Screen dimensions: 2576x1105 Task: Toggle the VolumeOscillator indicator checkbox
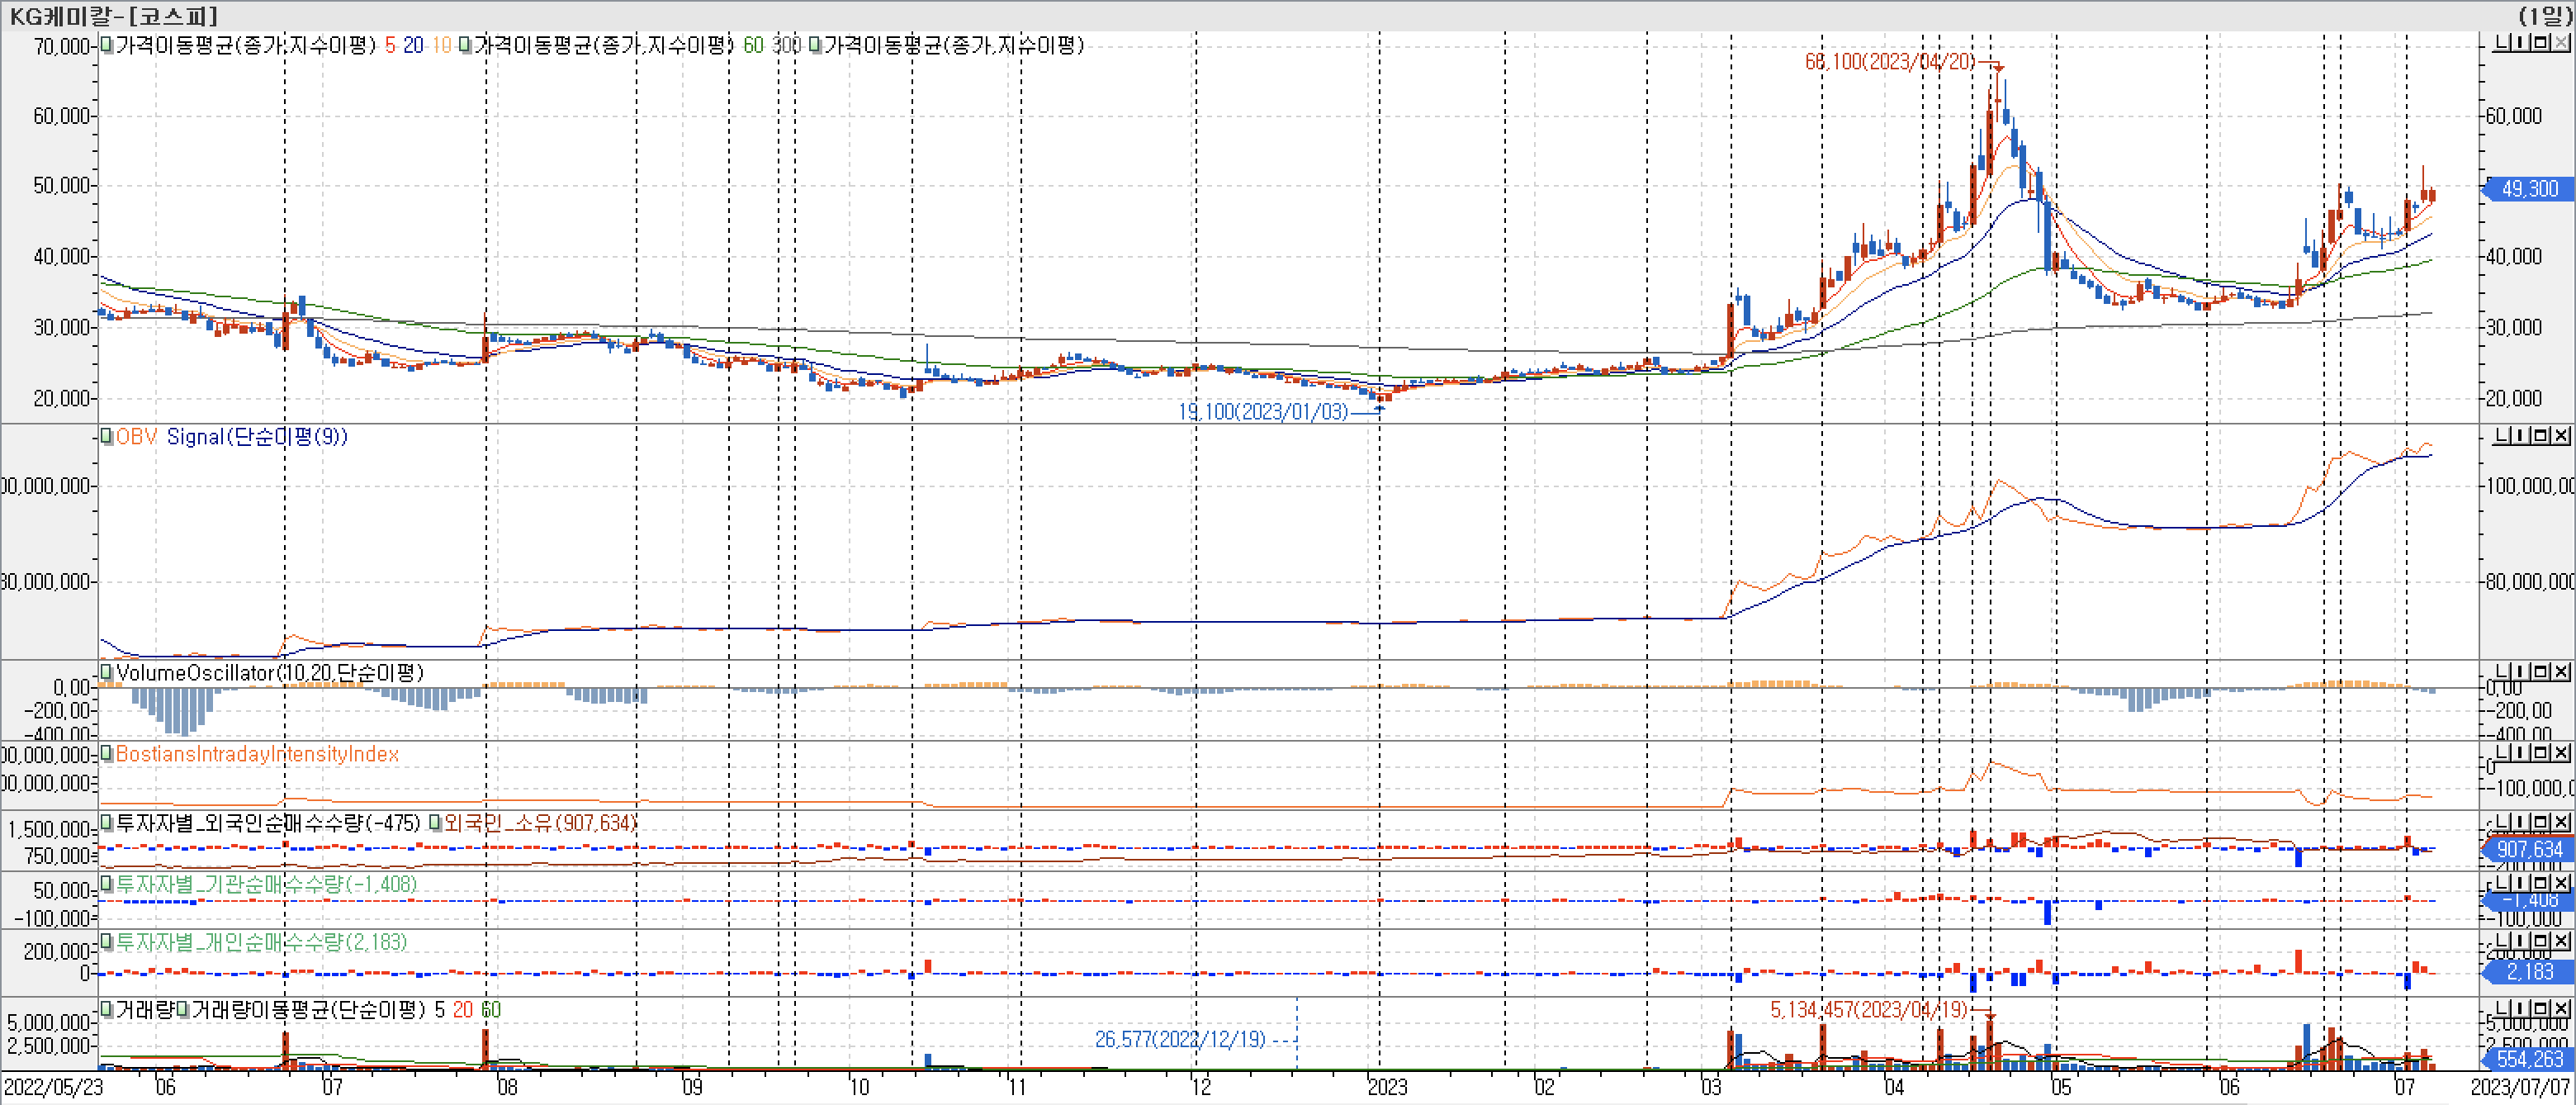107,673
